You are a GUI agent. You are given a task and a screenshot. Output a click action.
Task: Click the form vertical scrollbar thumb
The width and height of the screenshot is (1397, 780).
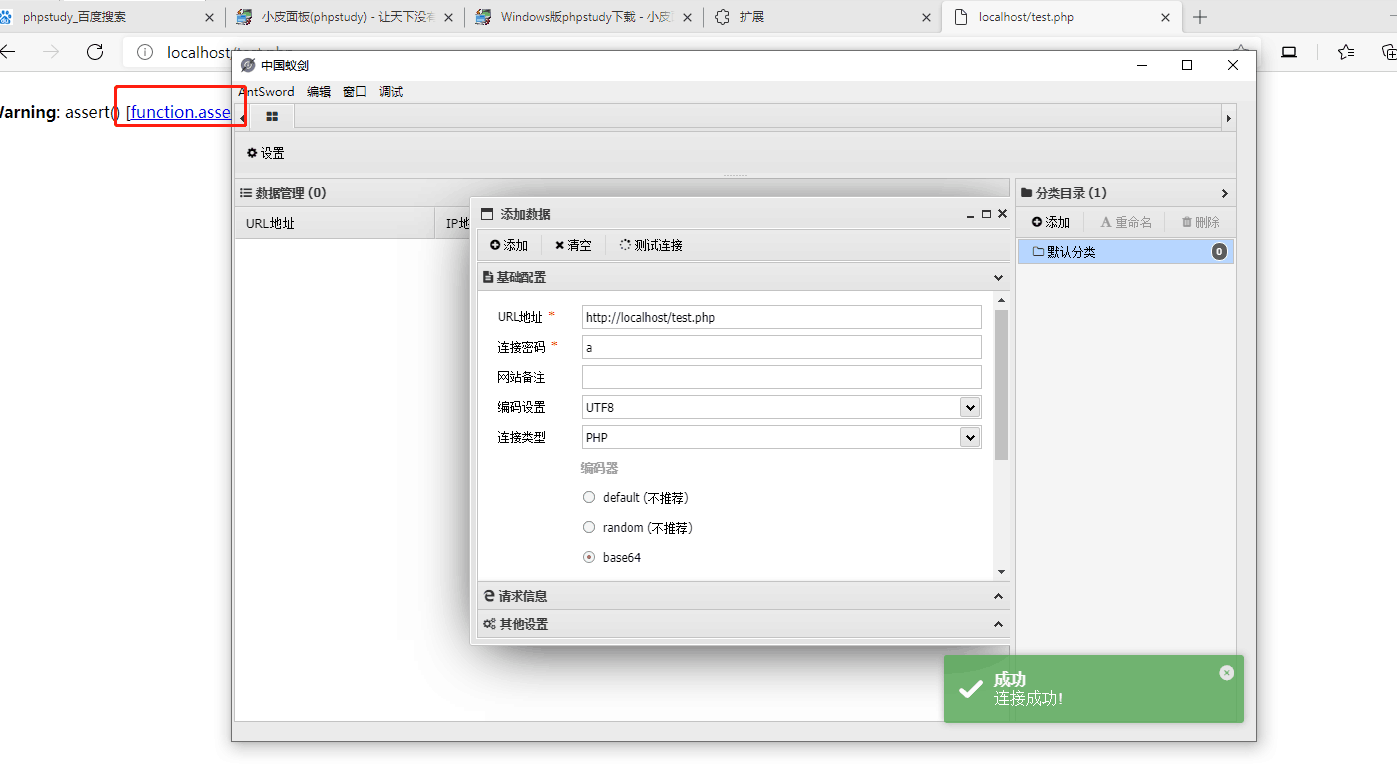click(1002, 384)
